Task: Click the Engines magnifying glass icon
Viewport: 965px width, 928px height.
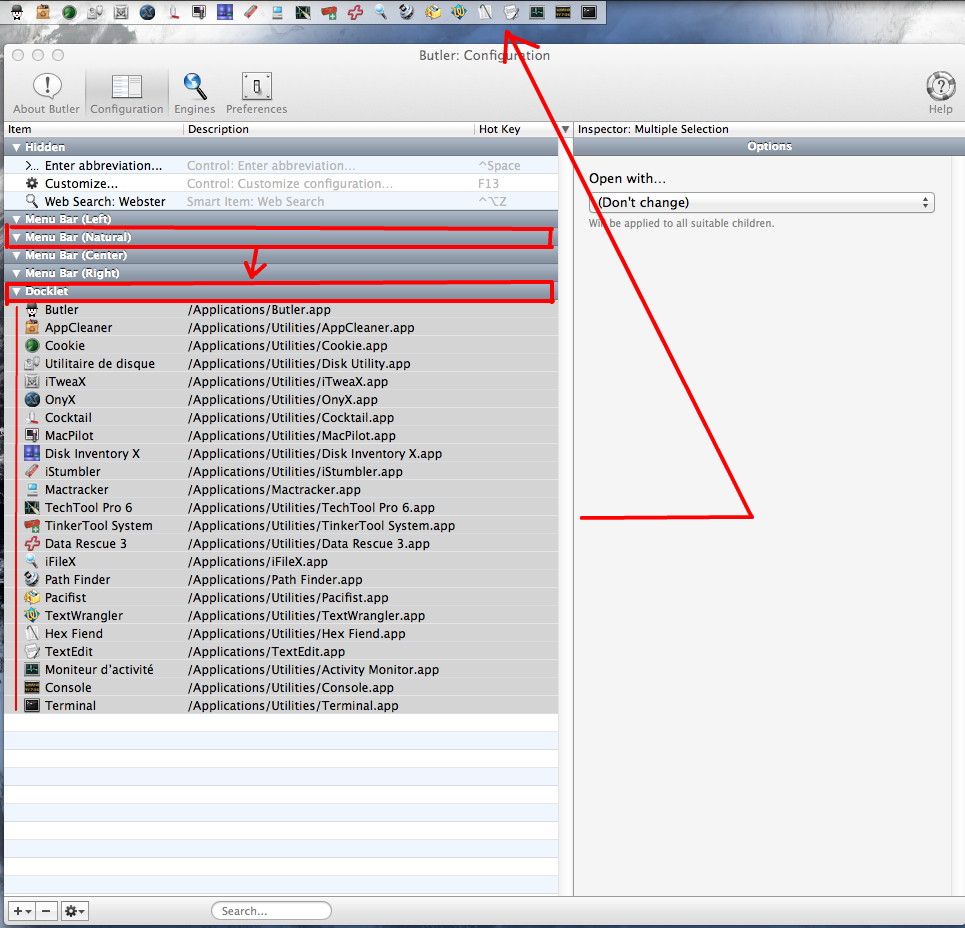Action: [x=194, y=92]
